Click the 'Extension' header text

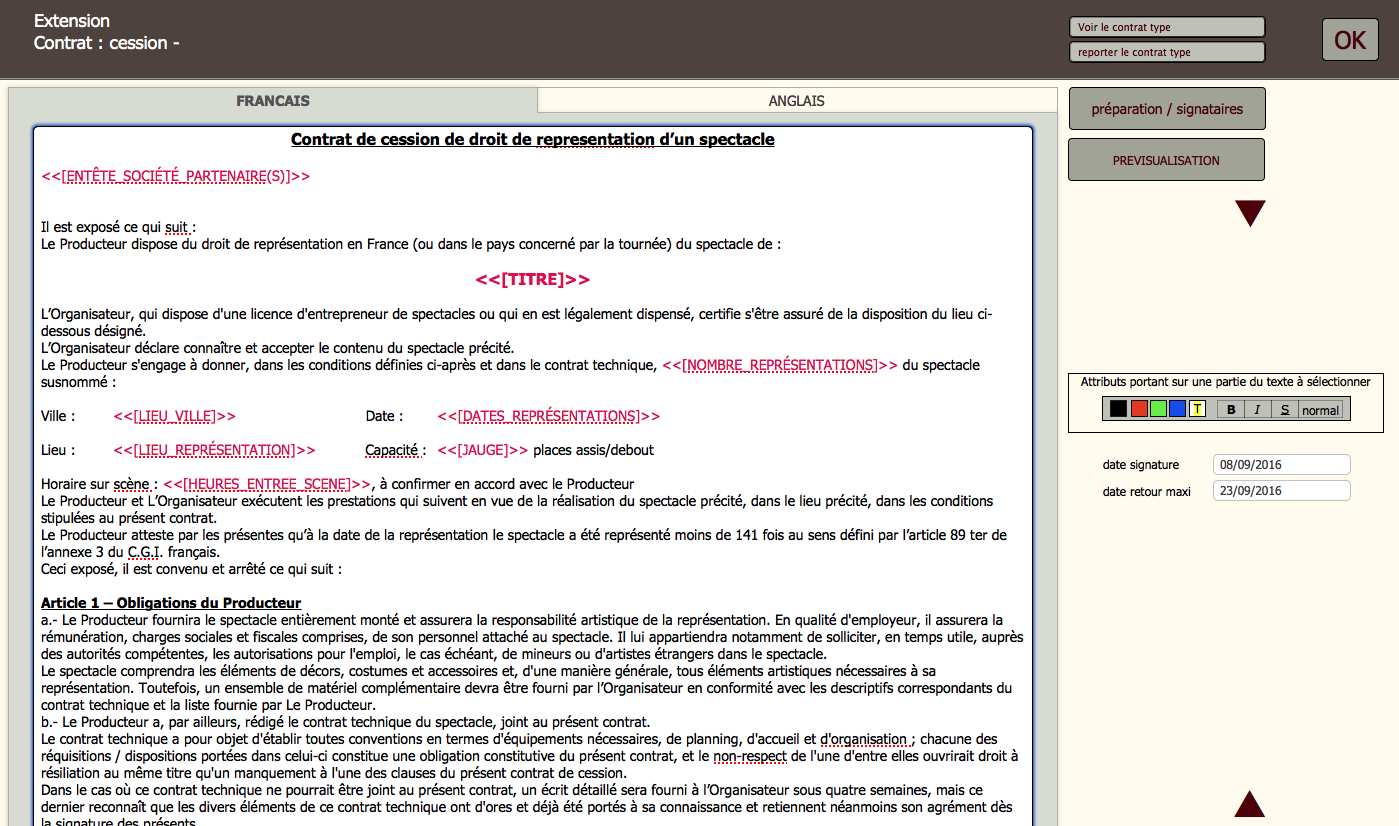(72, 21)
